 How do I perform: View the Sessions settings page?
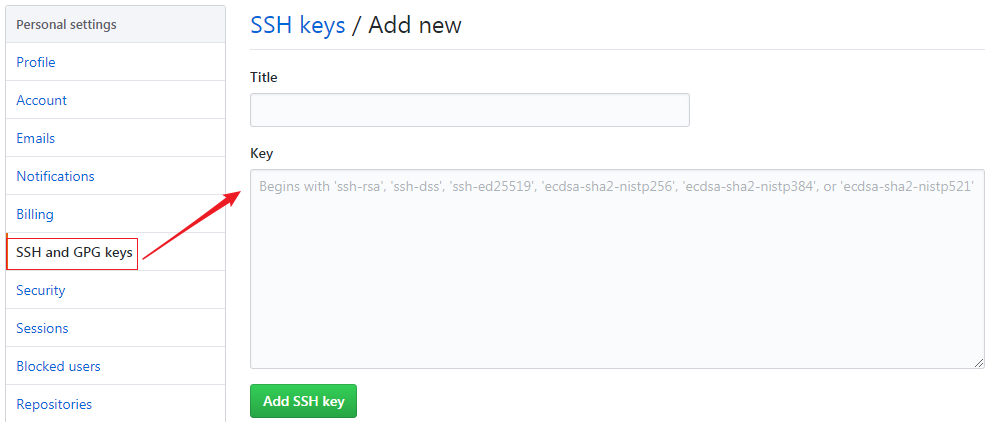coord(42,328)
